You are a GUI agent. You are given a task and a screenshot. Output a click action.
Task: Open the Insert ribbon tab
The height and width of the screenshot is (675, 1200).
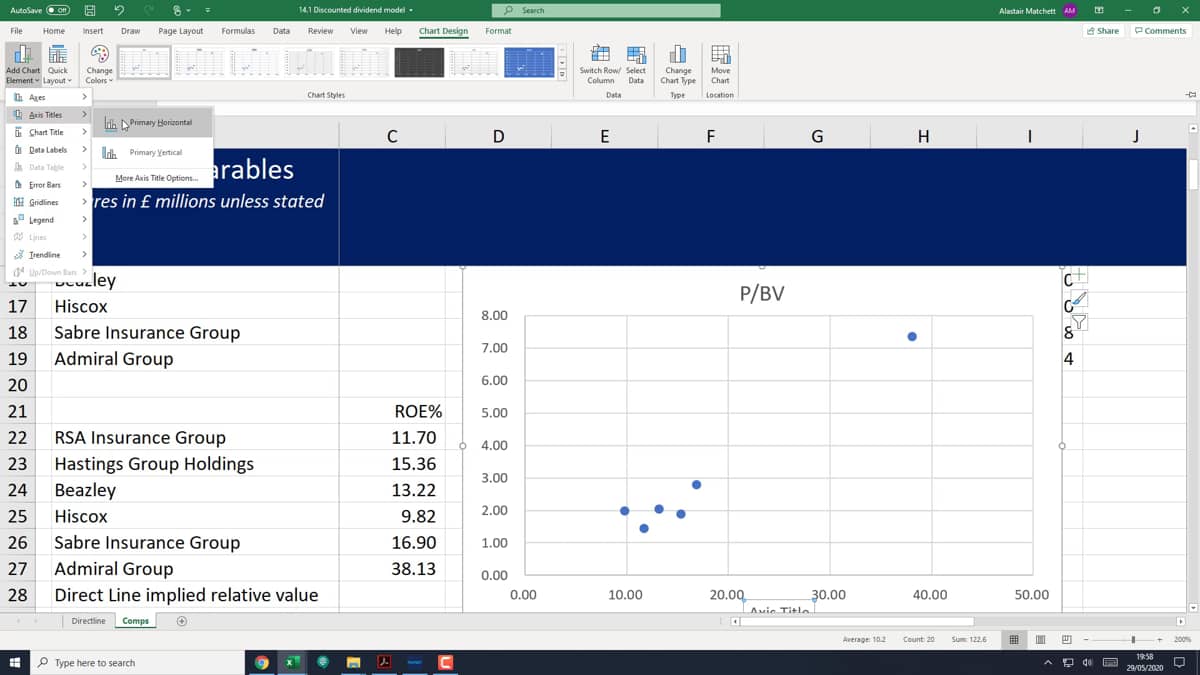coord(93,31)
